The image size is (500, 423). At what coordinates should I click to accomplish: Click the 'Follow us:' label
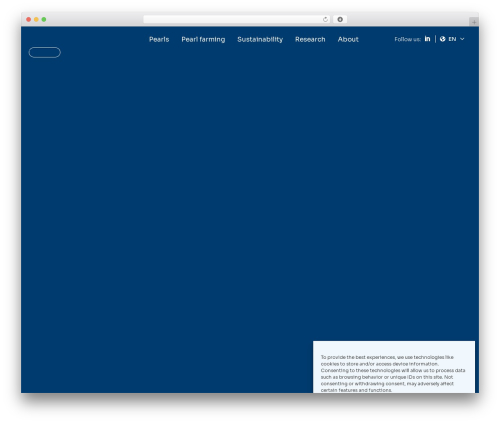pyautogui.click(x=407, y=39)
